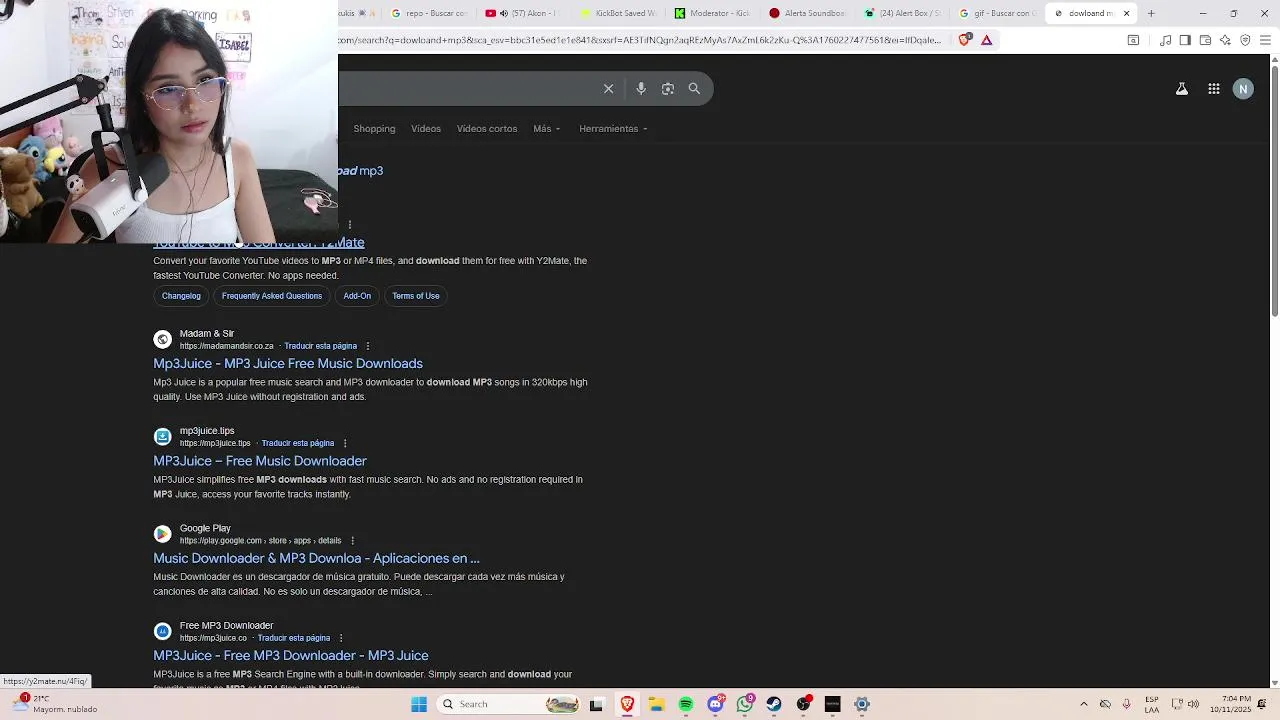Screen dimensions: 1280x720
Task: Open 'Music Downloader & MP3 Downloa' result
Action: [x=316, y=558]
